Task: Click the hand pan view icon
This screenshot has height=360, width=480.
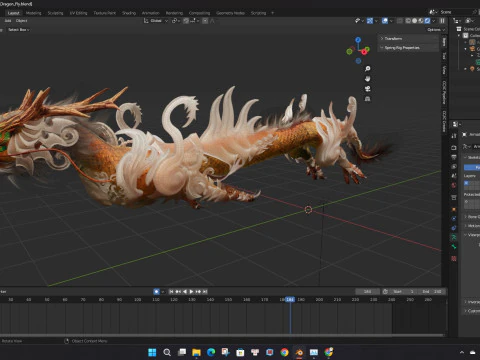Action: coord(367,79)
